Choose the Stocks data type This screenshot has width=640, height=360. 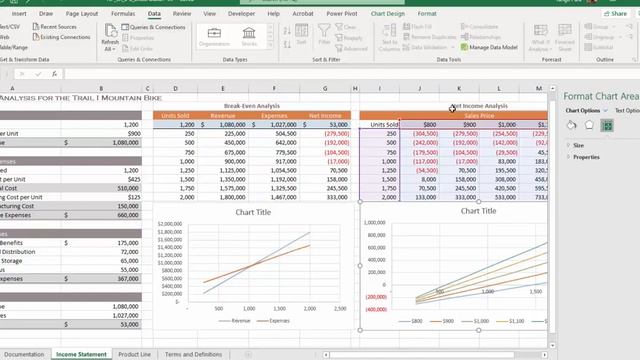pos(249,36)
